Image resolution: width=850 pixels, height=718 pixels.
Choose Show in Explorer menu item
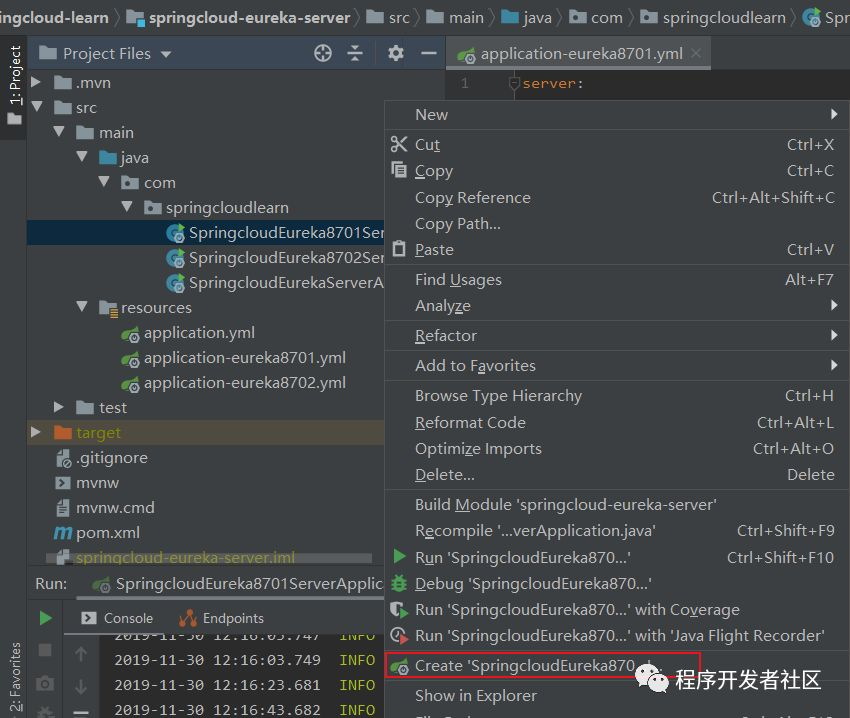617,695
